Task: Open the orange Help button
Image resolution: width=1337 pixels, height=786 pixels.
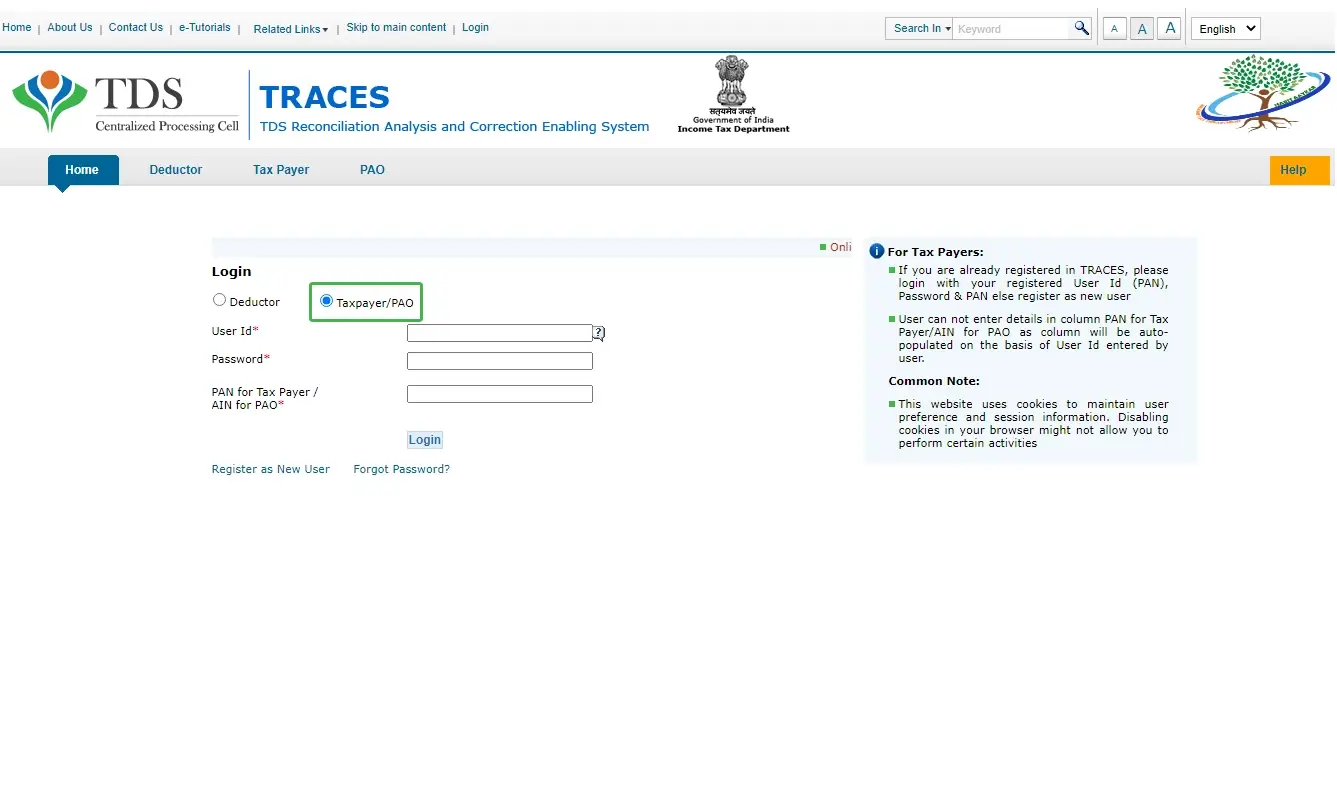Action: tap(1298, 170)
